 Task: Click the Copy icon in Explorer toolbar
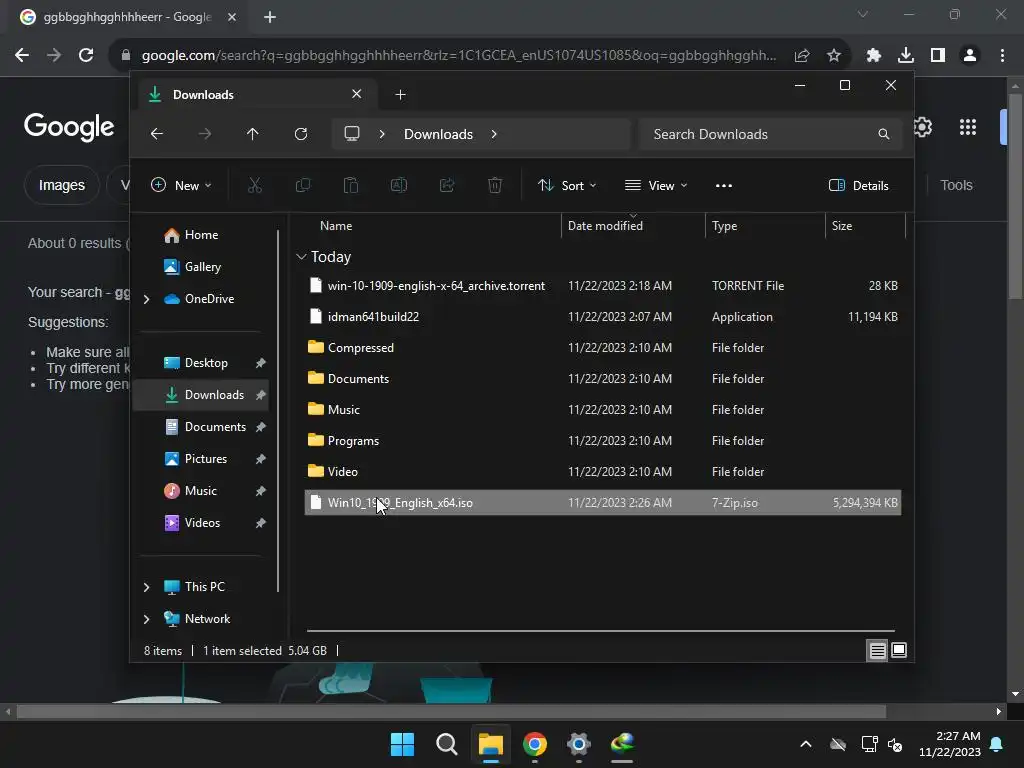tap(302, 185)
